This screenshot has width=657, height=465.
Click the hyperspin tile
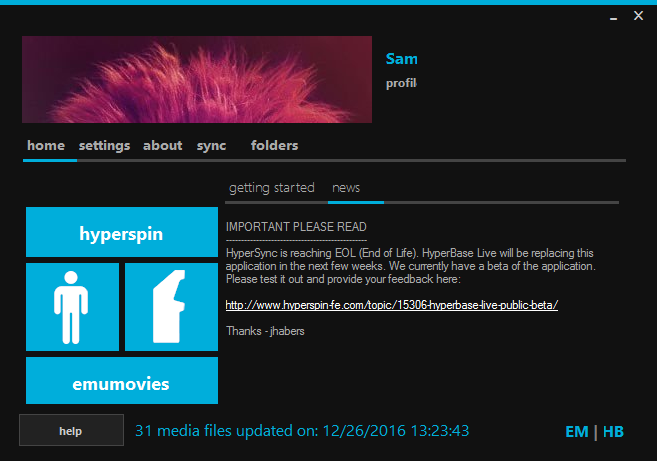tap(122, 232)
